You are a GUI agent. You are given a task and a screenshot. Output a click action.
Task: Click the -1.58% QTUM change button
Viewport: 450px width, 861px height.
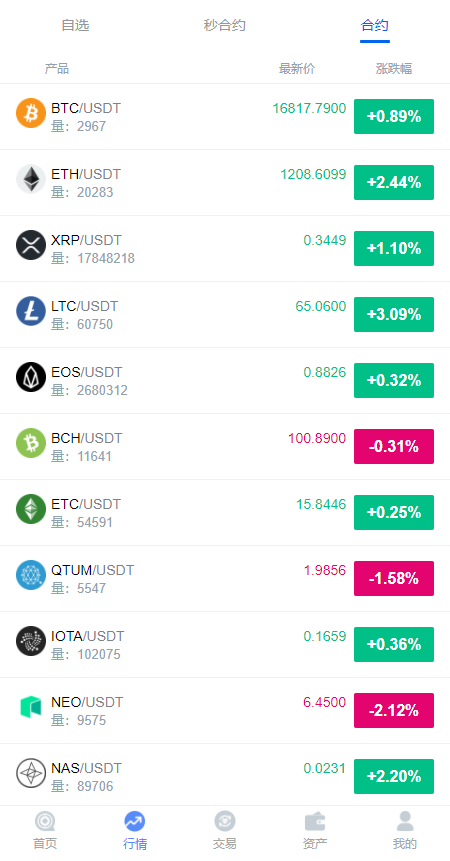coord(394,578)
